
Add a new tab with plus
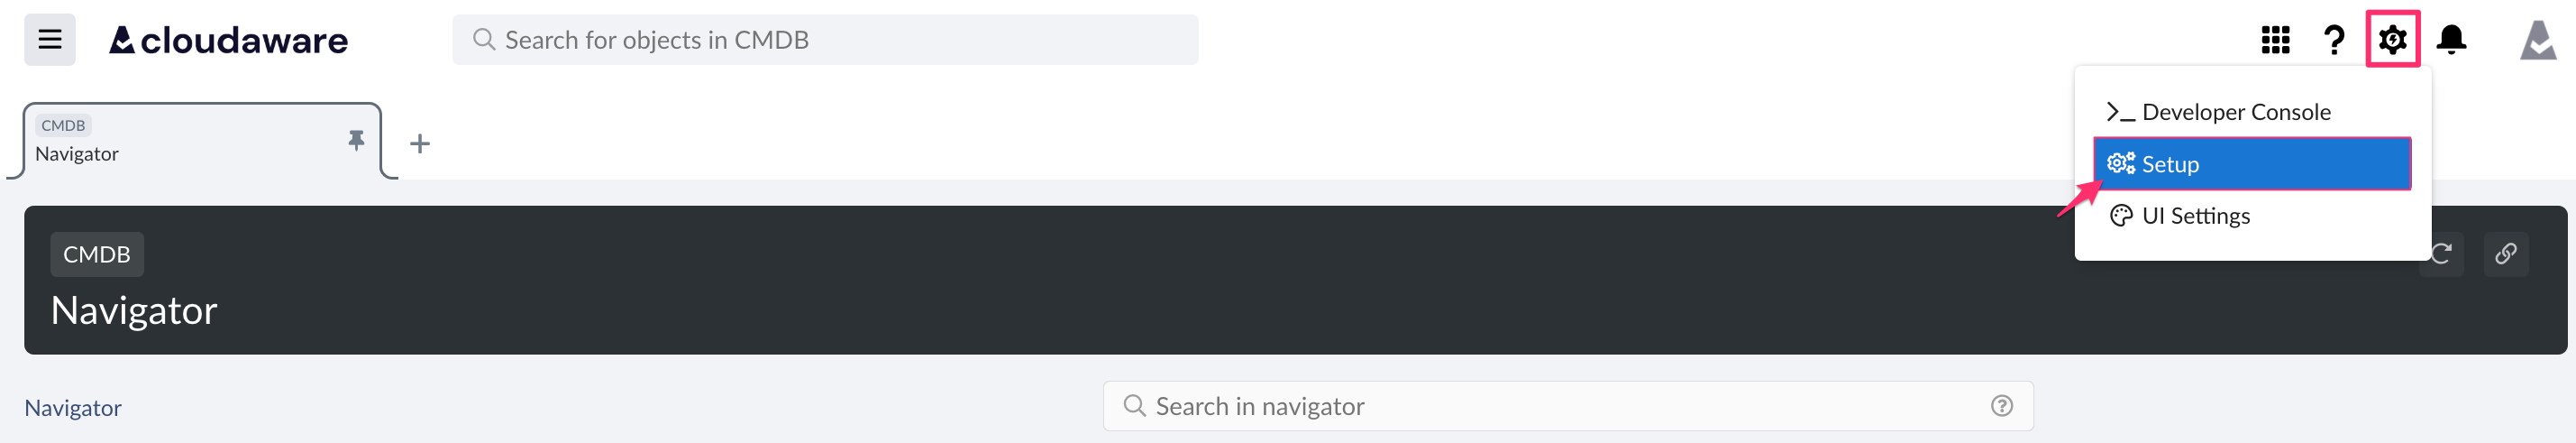pos(420,144)
